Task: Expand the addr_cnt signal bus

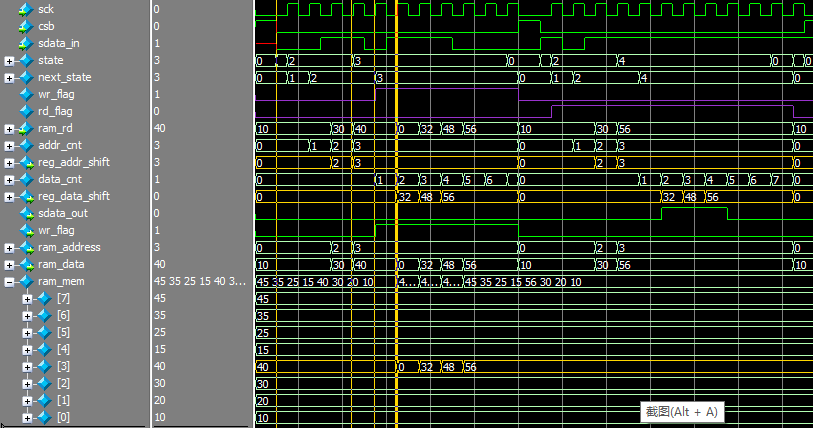Action: pyautogui.click(x=9, y=146)
